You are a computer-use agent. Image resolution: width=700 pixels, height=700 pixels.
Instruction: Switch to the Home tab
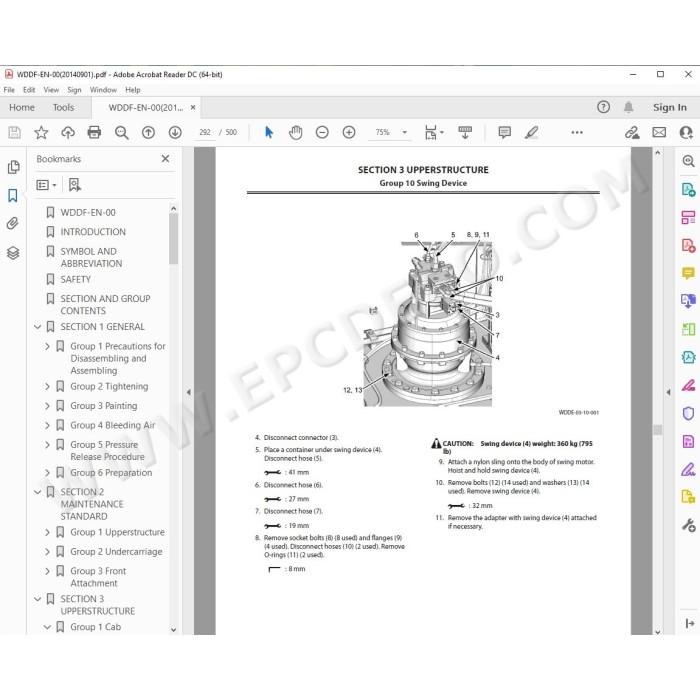[x=22, y=107]
